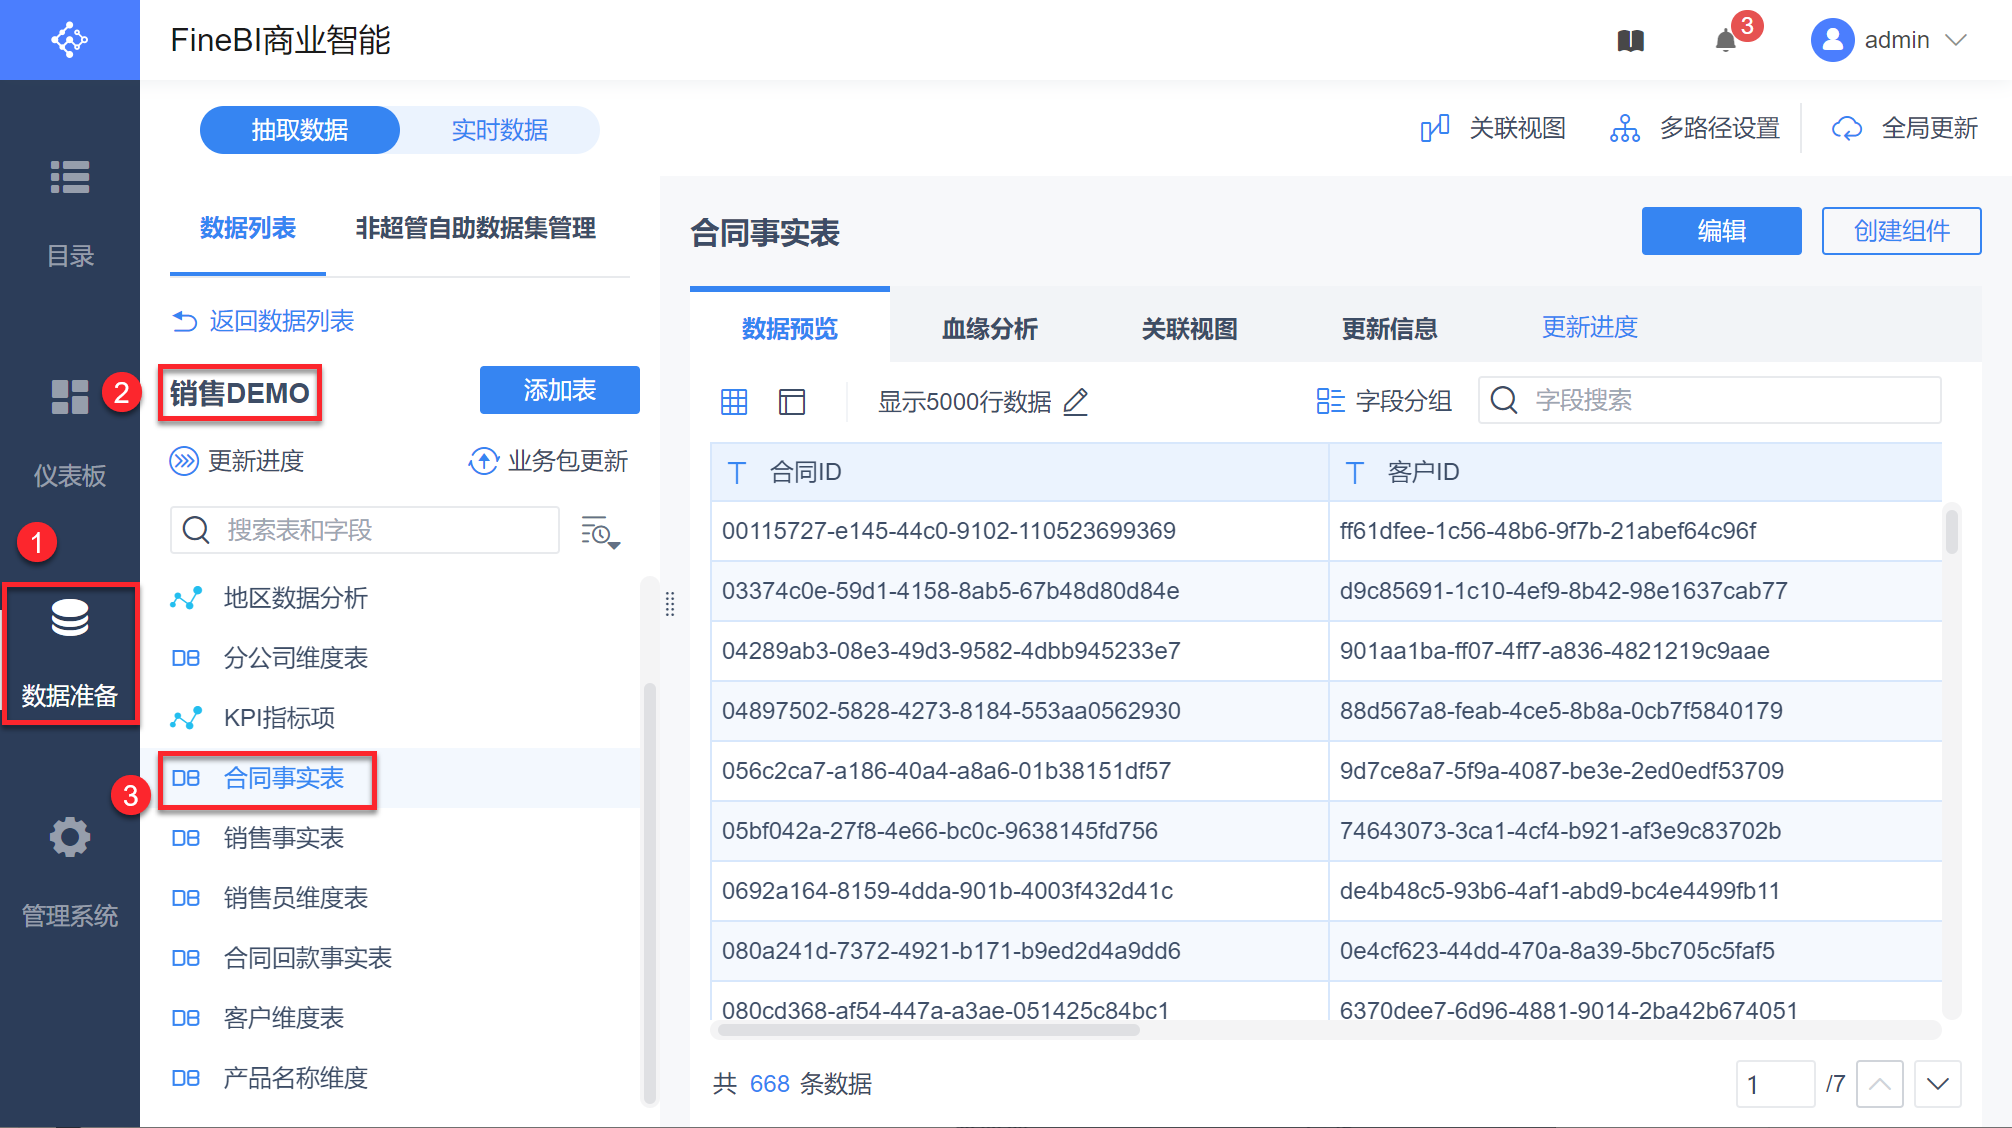Switch to 实时数据 mode

coord(499,130)
